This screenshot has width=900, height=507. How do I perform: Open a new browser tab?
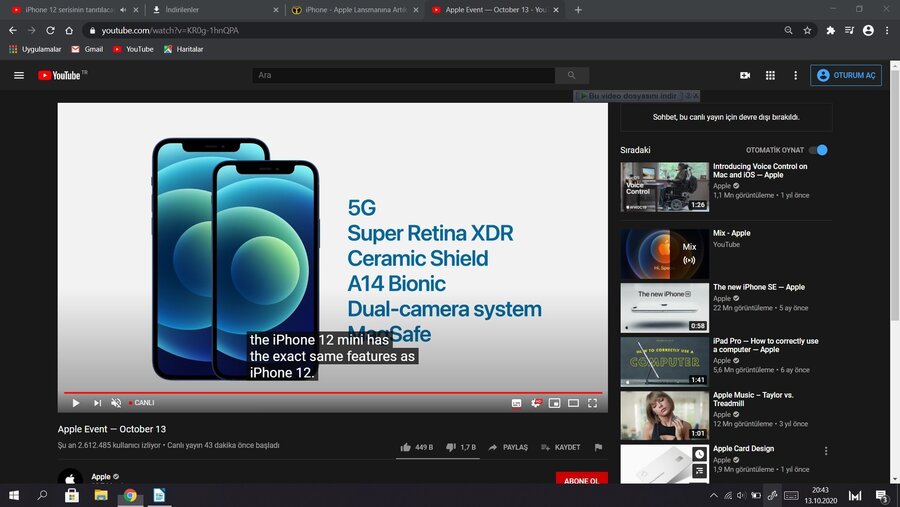[578, 10]
